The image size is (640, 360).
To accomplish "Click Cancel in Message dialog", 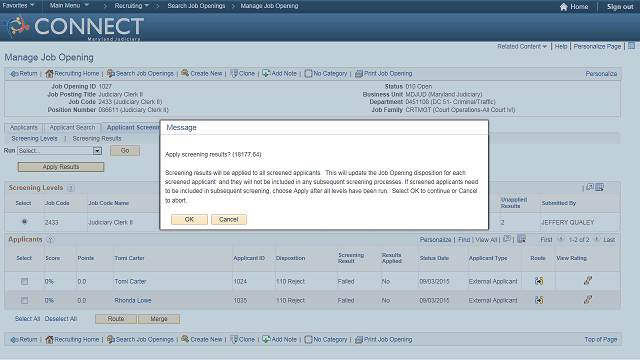I will (229, 220).
